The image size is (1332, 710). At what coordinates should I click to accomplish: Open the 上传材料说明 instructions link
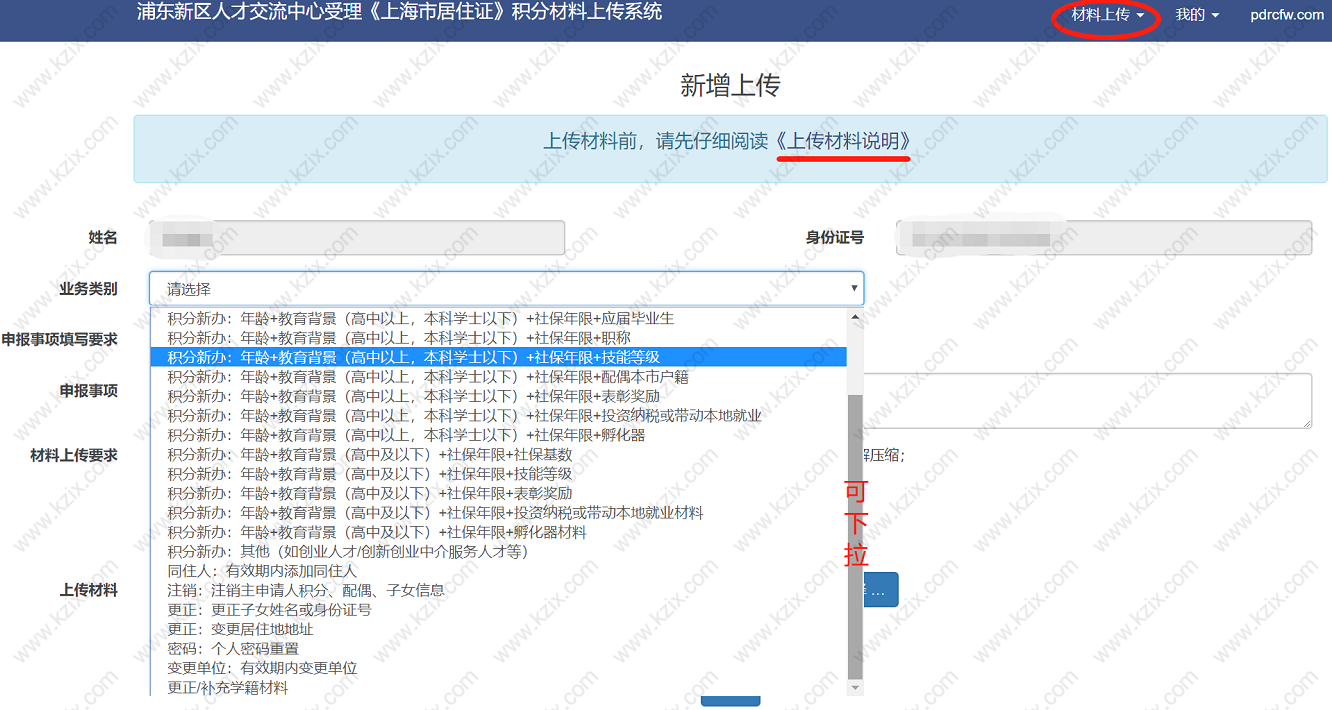(x=843, y=141)
